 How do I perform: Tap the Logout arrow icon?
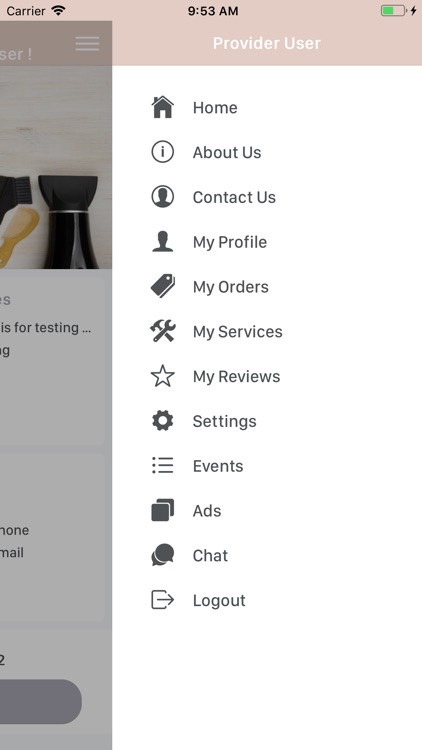tap(163, 600)
